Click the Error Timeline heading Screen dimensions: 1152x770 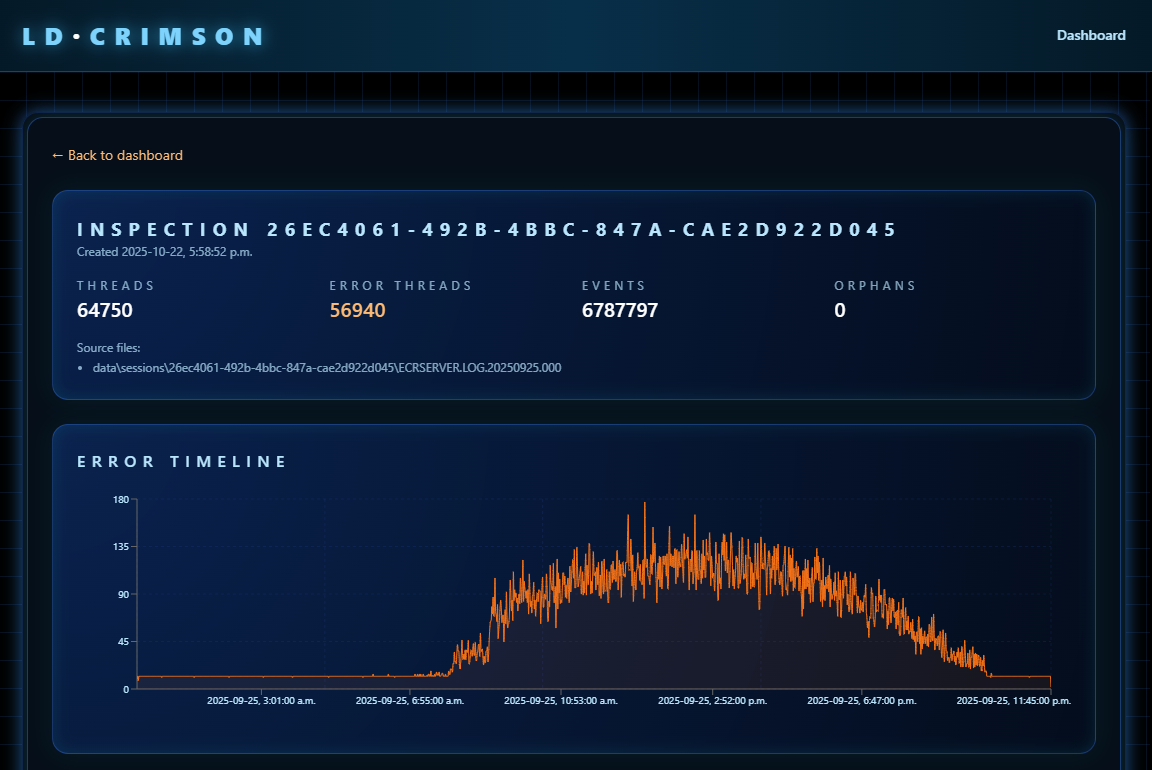pos(182,462)
